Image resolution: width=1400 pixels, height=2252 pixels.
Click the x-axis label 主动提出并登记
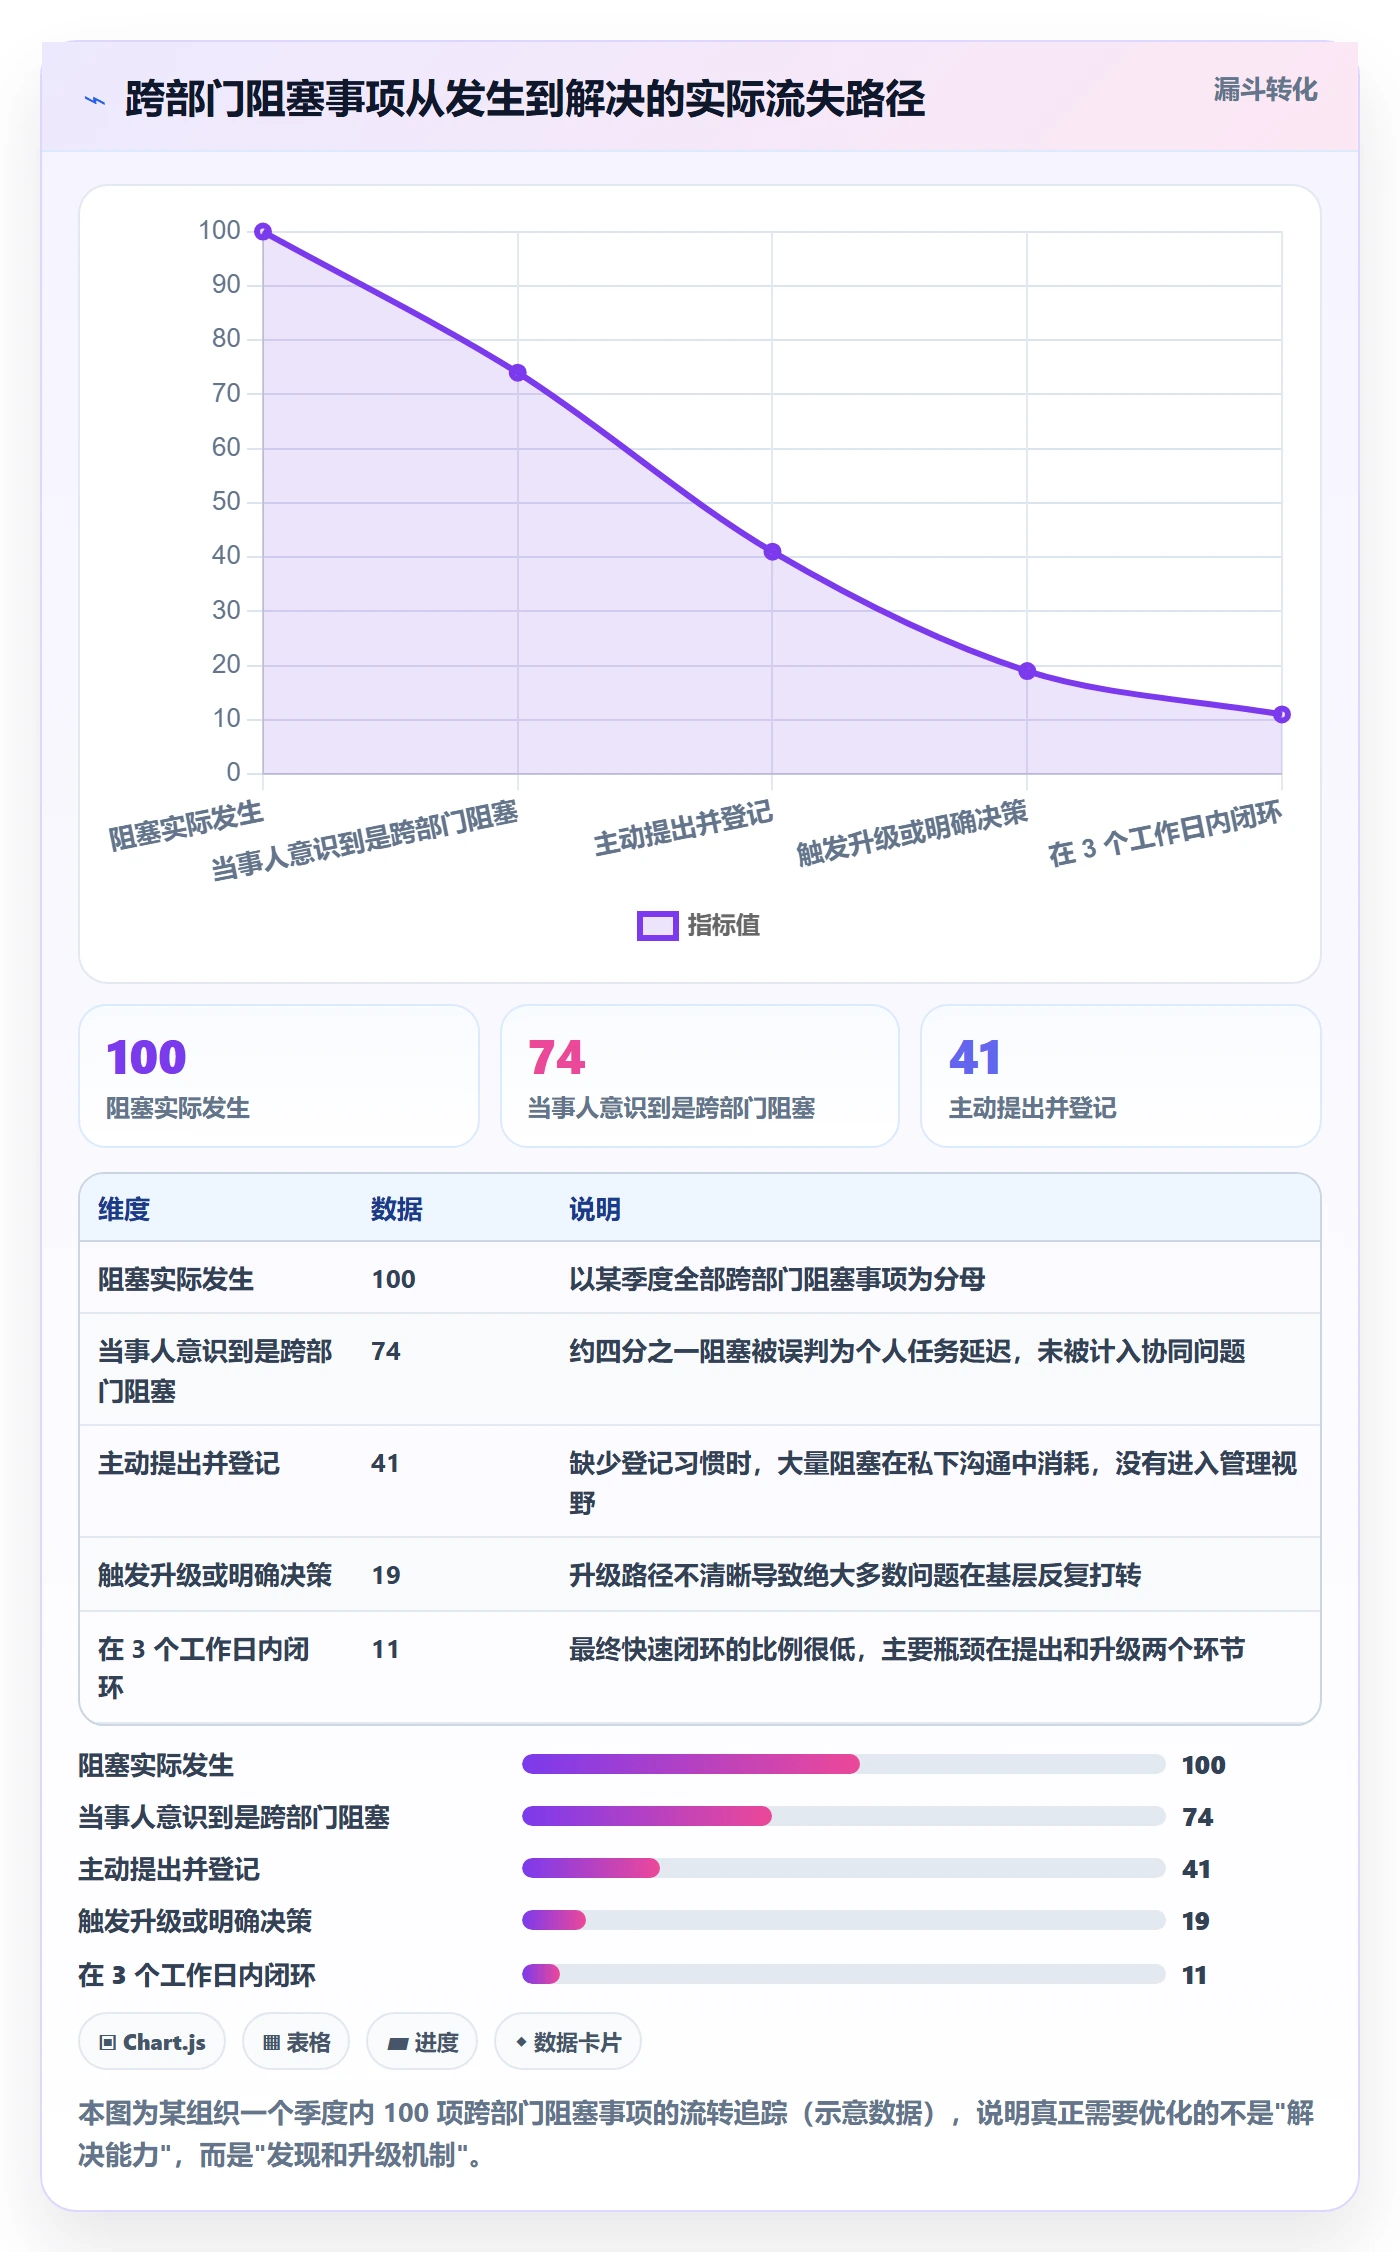tap(684, 830)
